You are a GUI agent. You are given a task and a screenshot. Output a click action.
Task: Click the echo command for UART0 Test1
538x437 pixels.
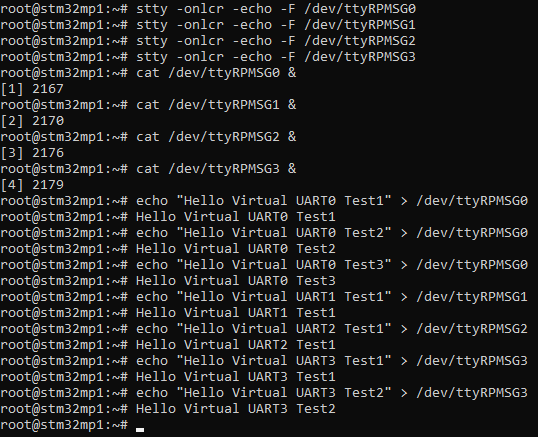coord(332,201)
